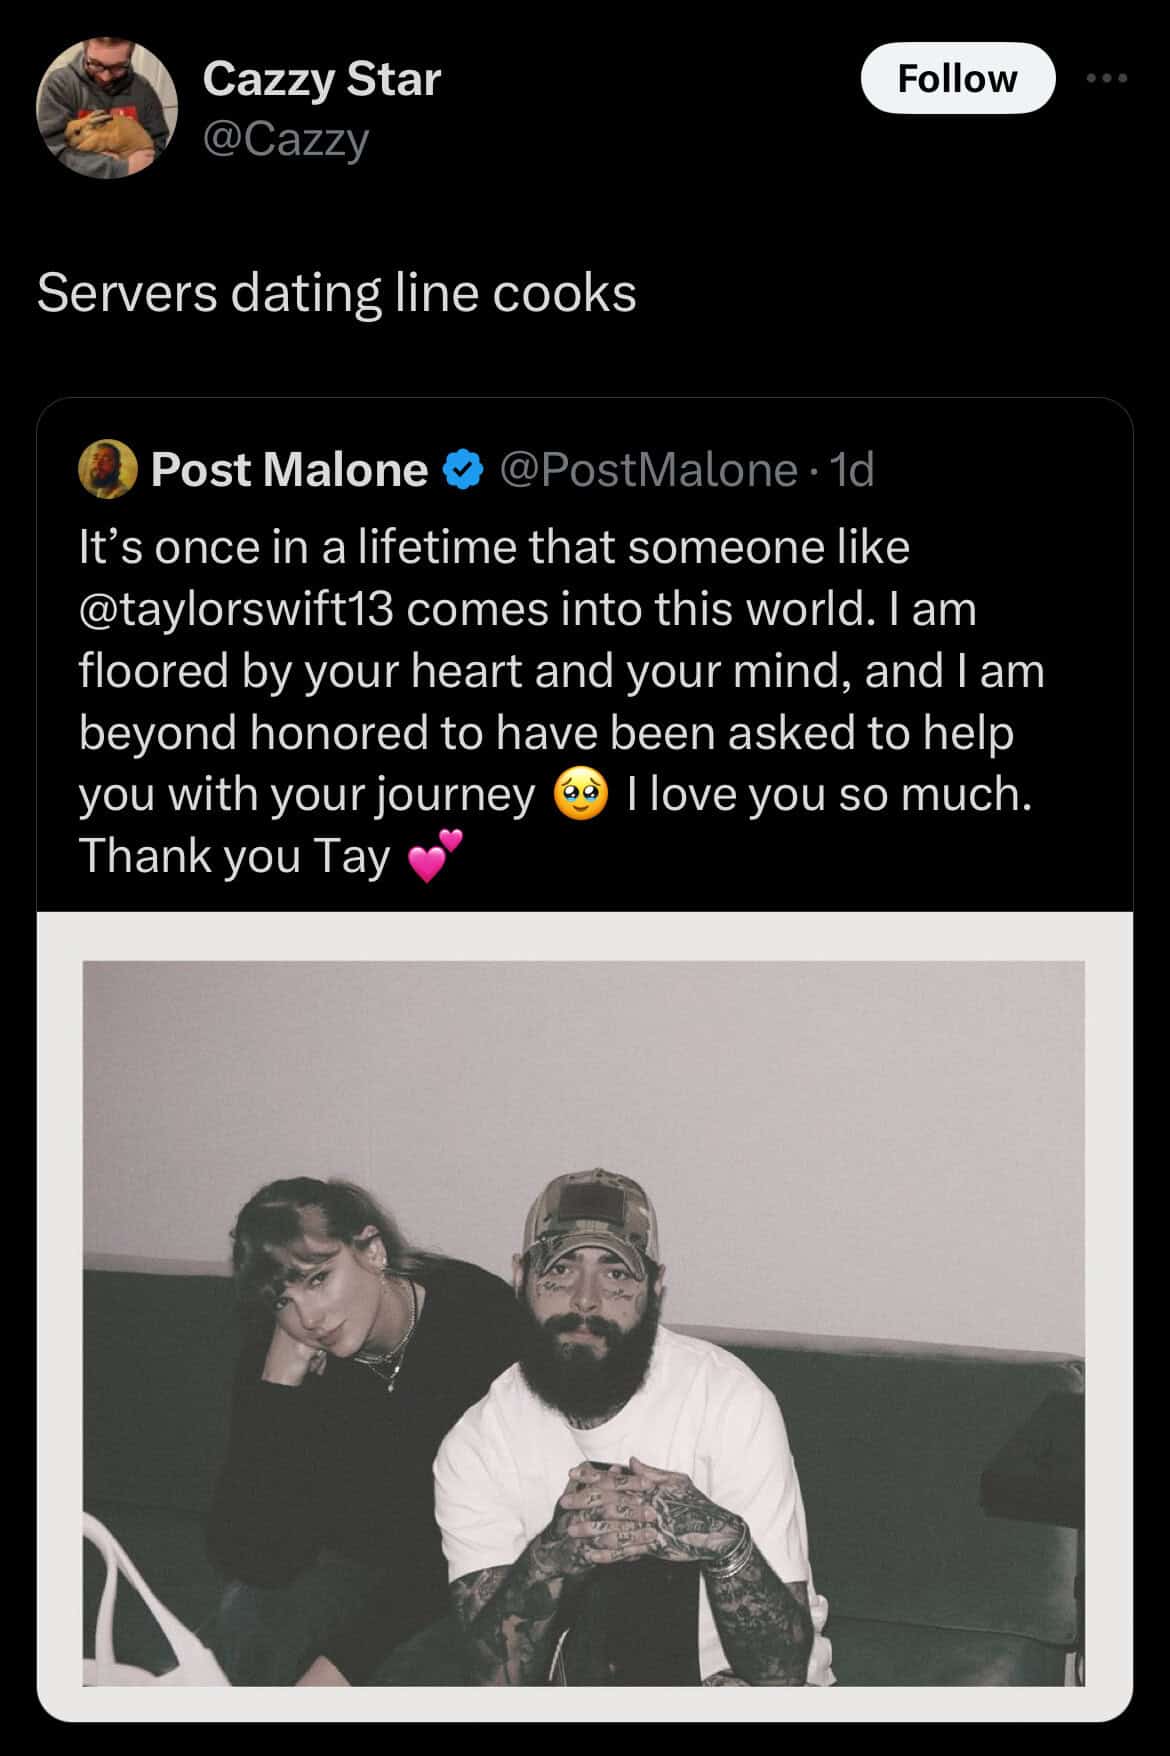The height and width of the screenshot is (1756, 1170).
Task: Click the Post Malone name in quote
Action: [289, 469]
